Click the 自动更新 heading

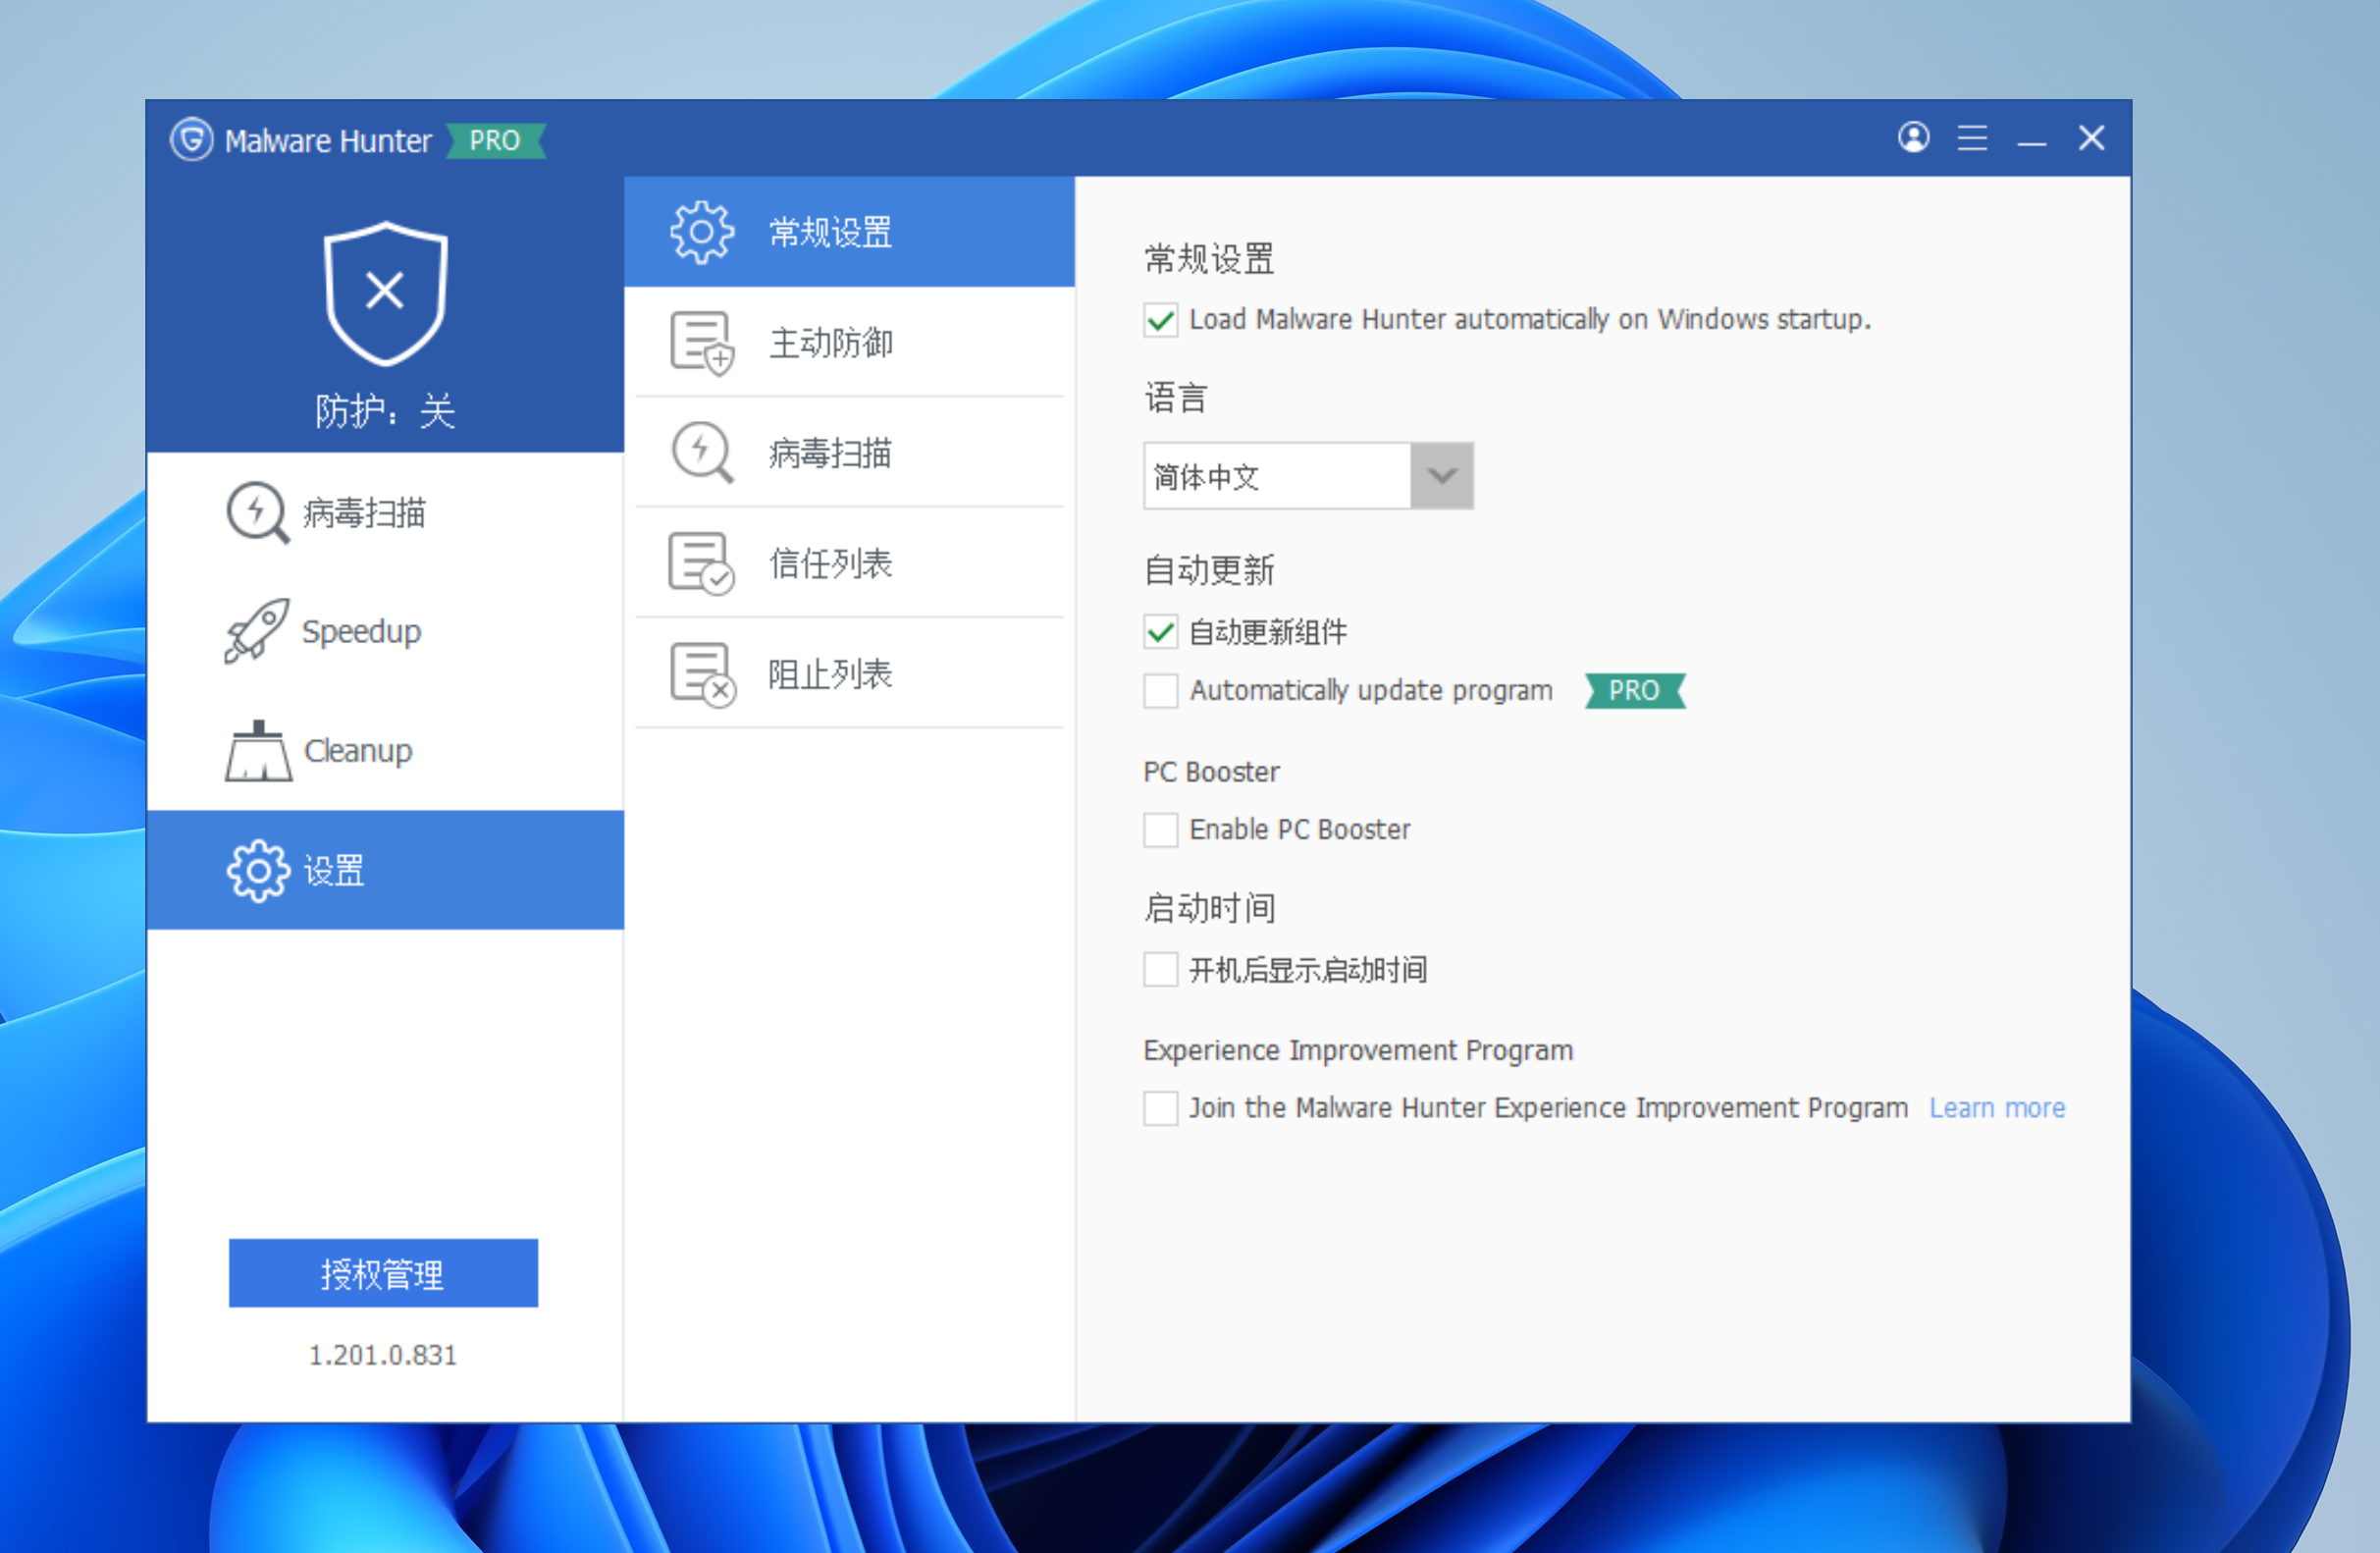point(1209,570)
